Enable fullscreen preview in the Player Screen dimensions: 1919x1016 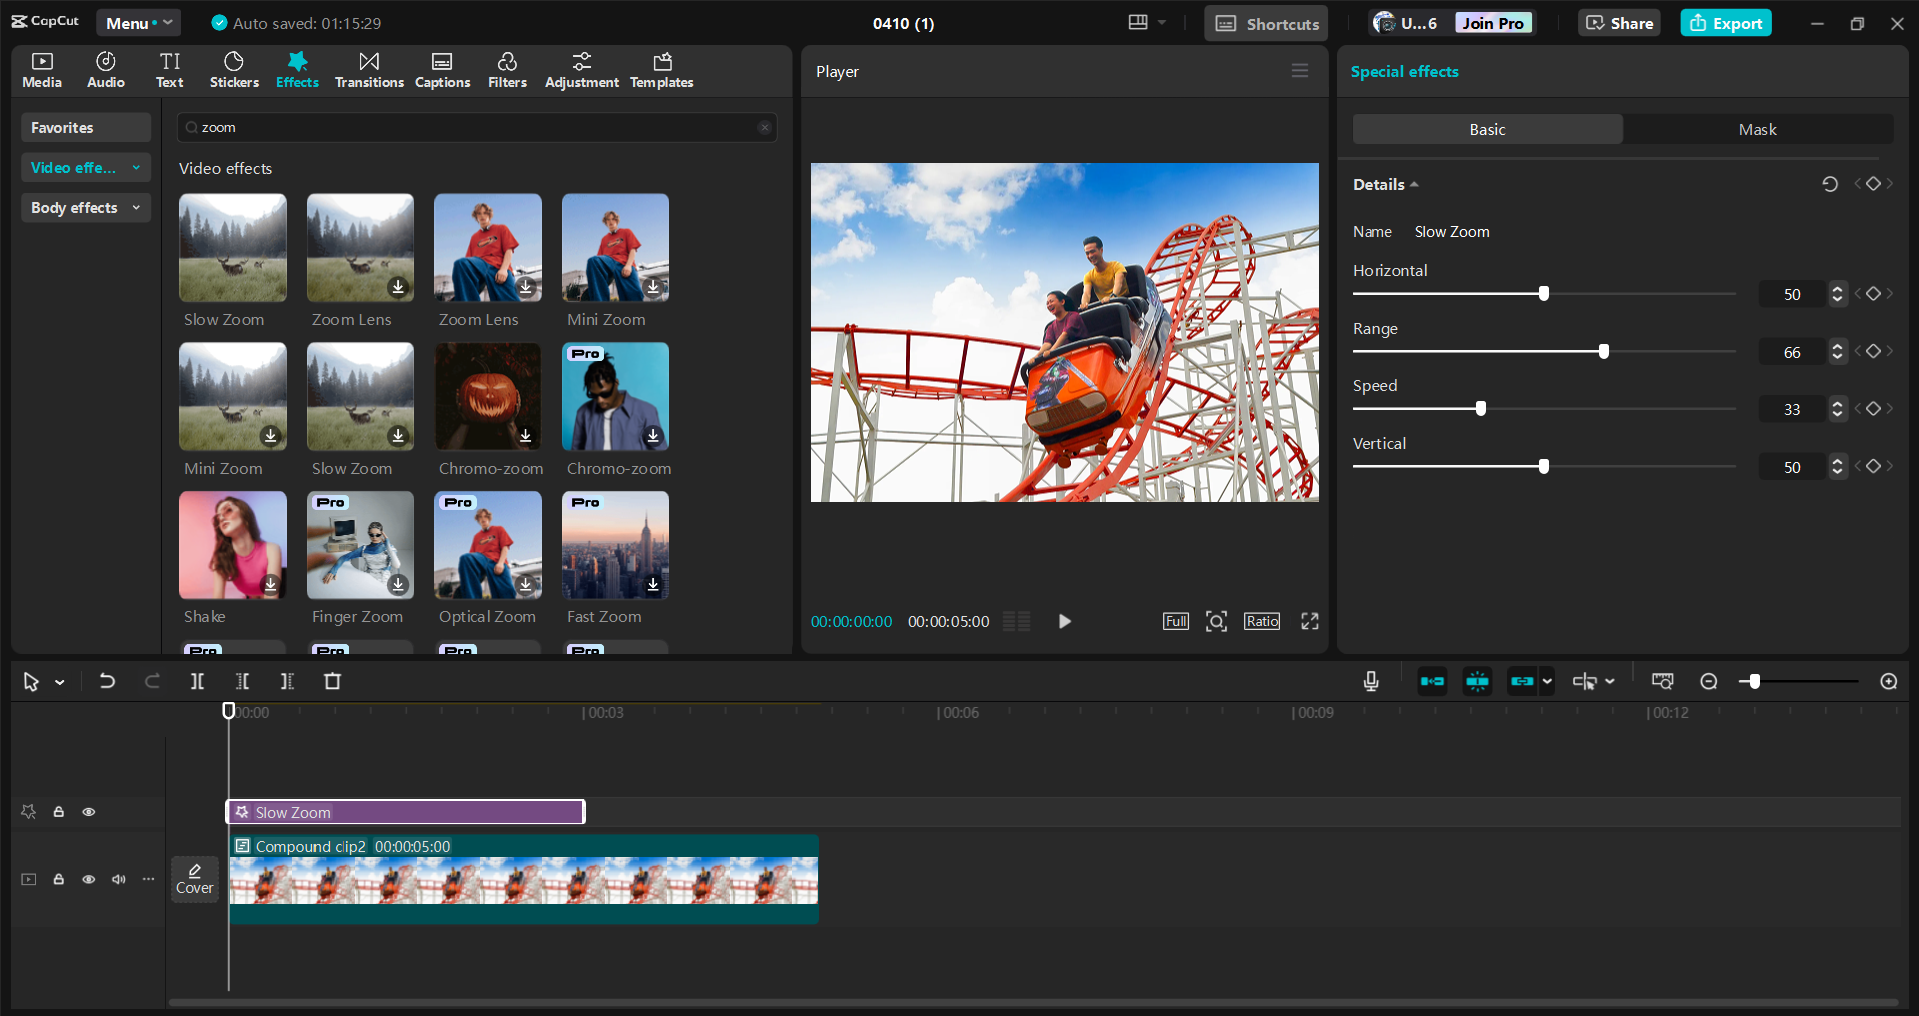1309,621
